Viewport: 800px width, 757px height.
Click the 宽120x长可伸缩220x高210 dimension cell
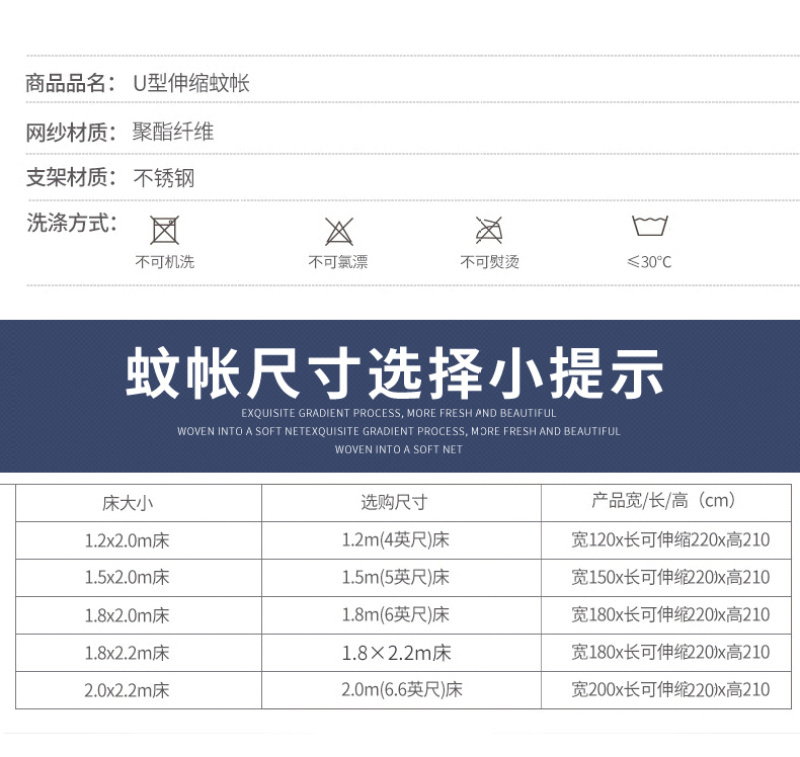point(670,540)
